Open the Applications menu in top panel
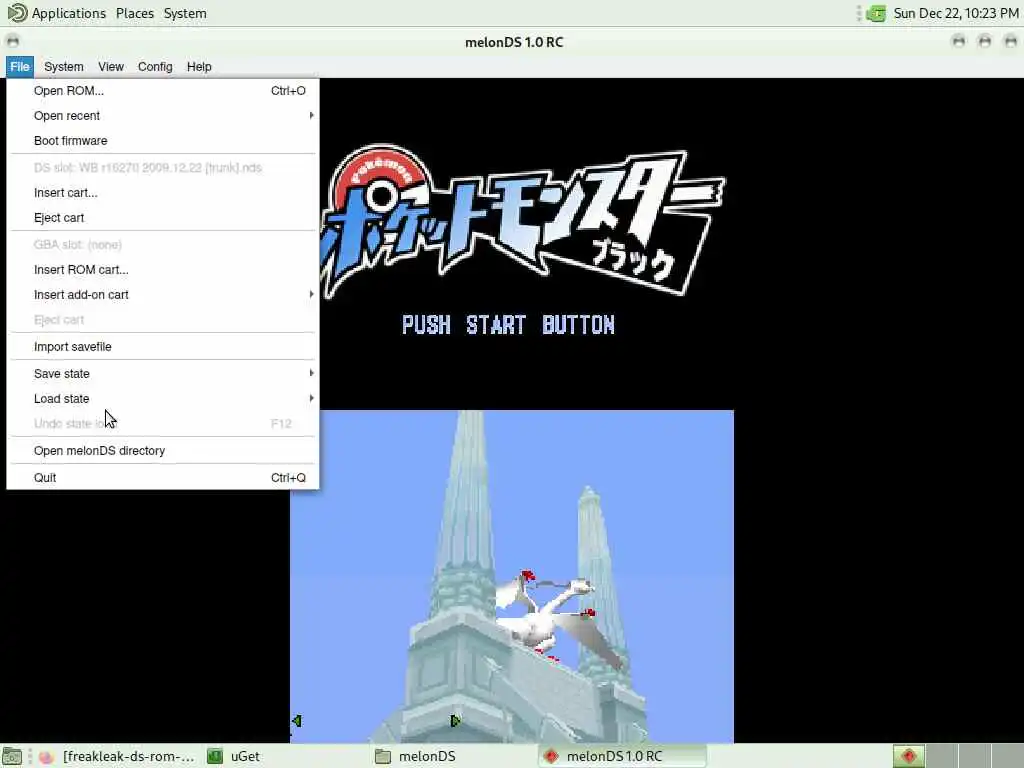This screenshot has width=1024, height=768. tap(68, 13)
